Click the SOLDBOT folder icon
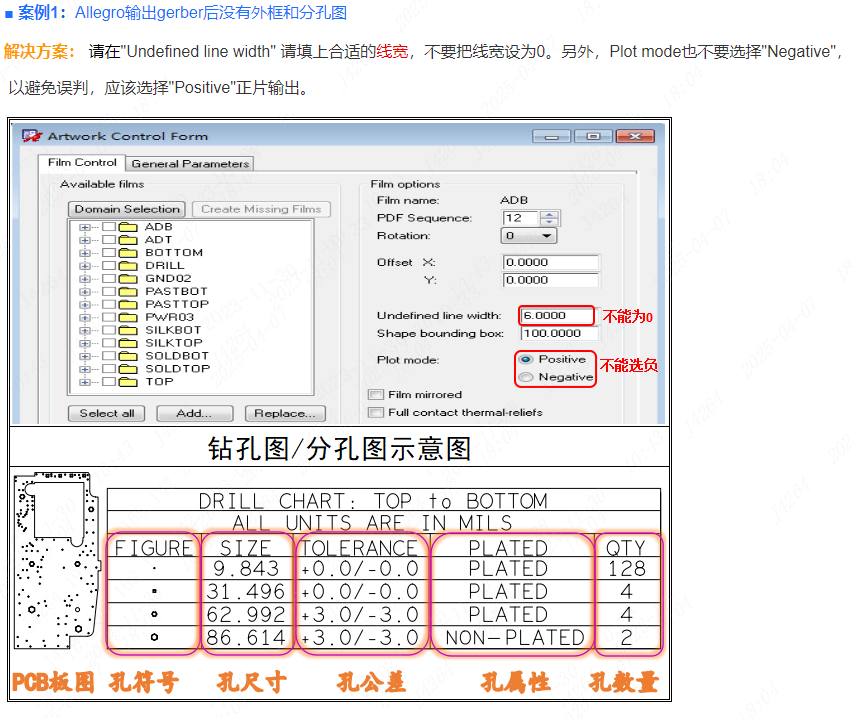Screen dimensions: 851x719 click(128, 356)
